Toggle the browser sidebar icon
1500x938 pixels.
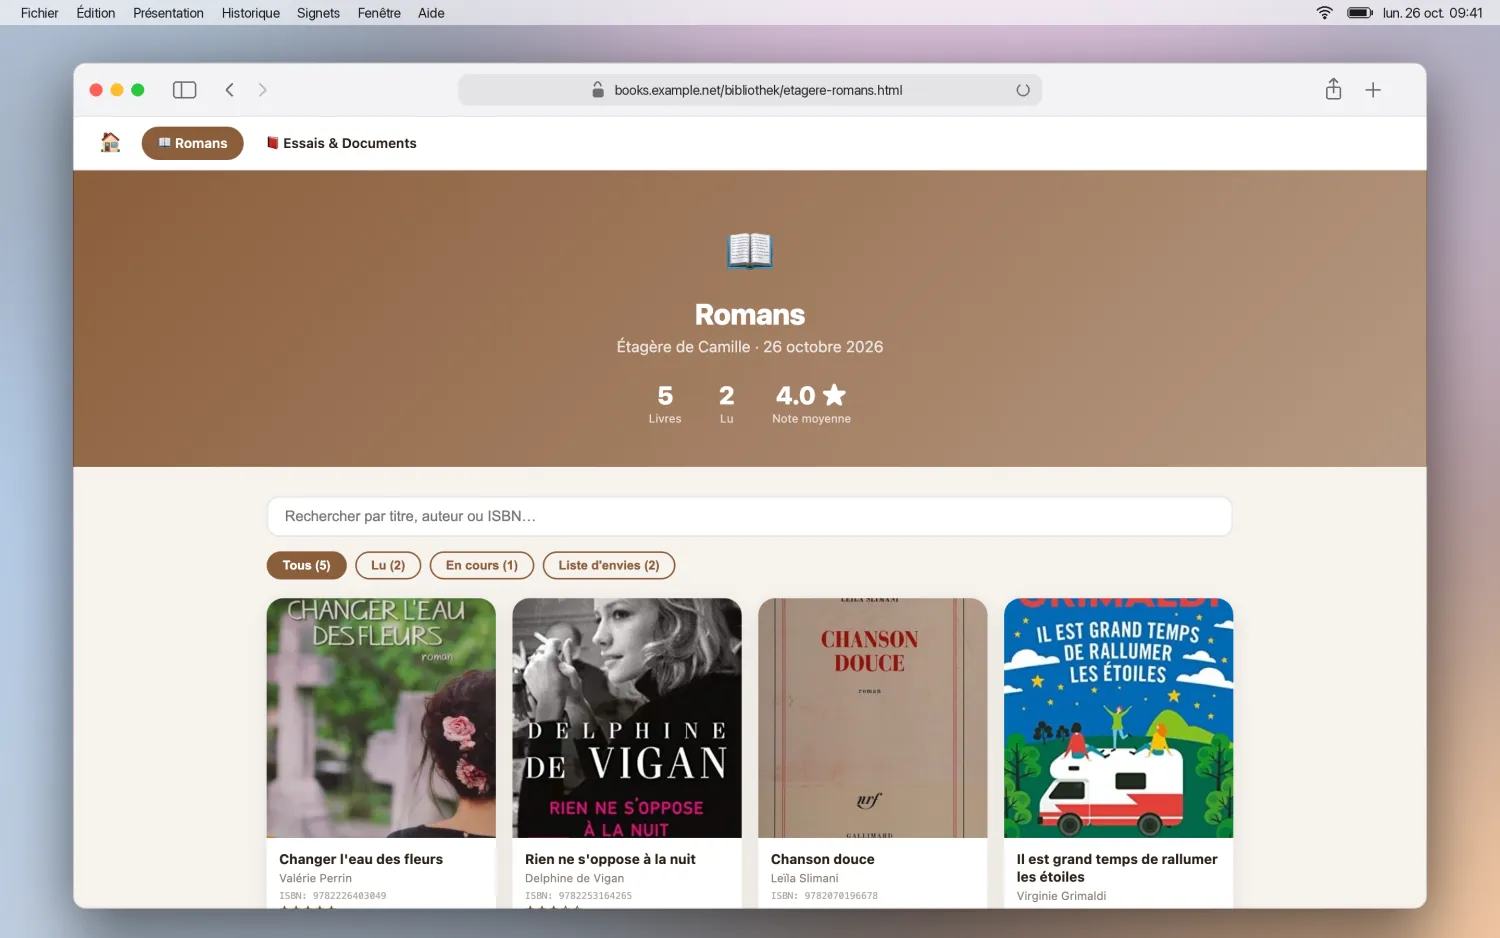coord(185,90)
